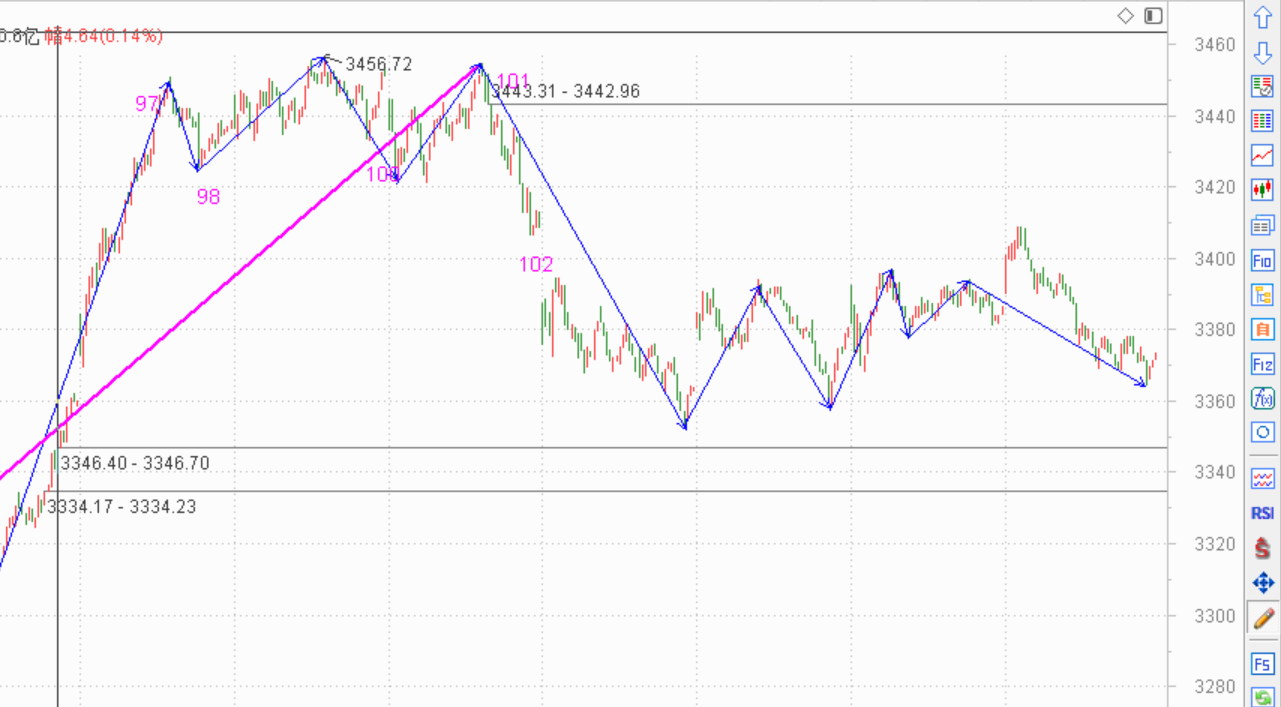The height and width of the screenshot is (707, 1281).
Task: Click the F12 icon in sidebar
Action: click(1262, 364)
